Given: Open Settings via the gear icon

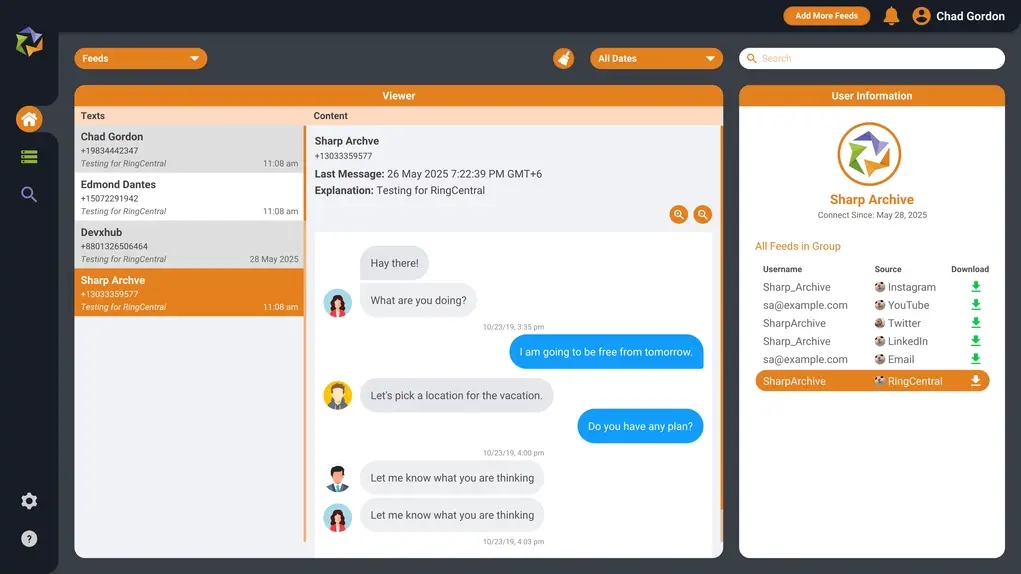Looking at the screenshot, I should pos(29,501).
